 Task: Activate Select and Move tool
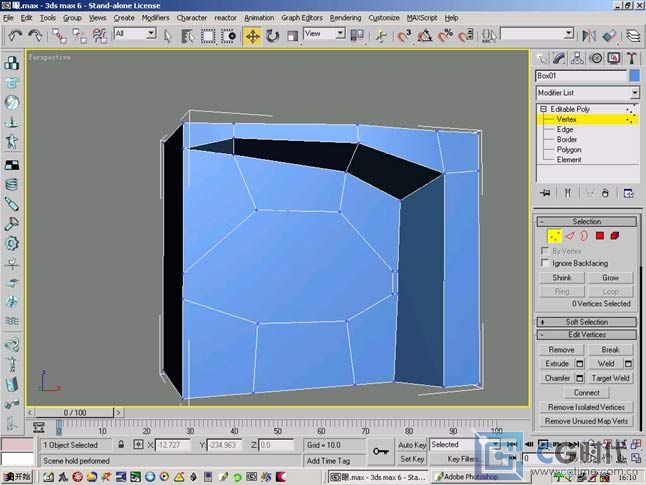252,36
